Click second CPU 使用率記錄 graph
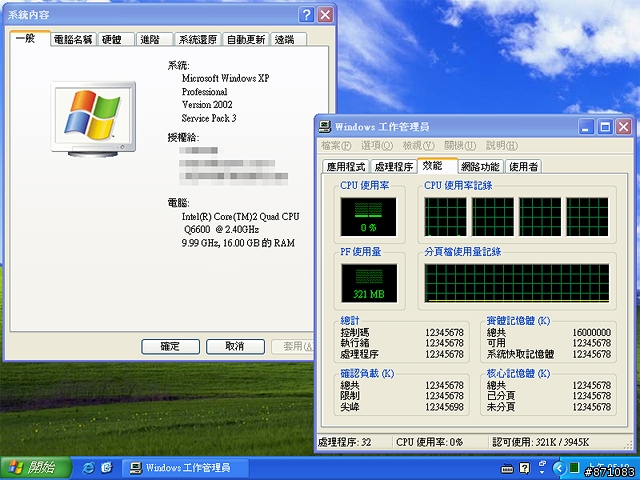640x480 pixels. (493, 217)
